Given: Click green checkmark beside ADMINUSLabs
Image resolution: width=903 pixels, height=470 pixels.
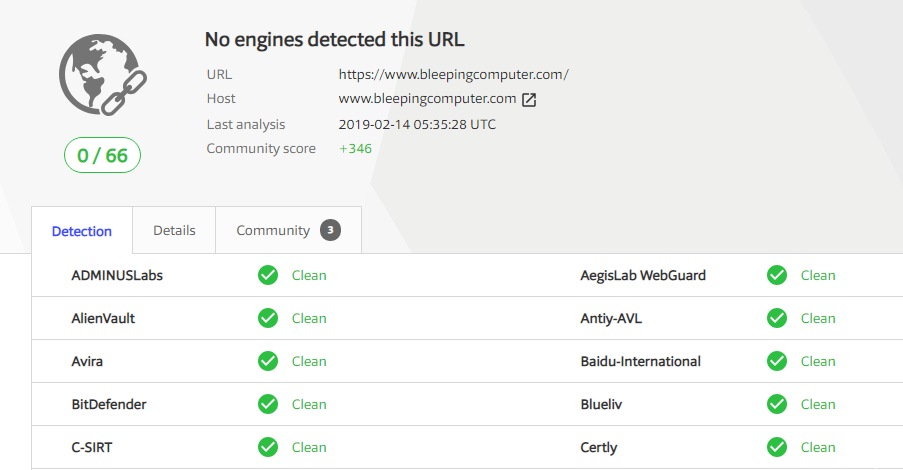Looking at the screenshot, I should pyautogui.click(x=268, y=275).
